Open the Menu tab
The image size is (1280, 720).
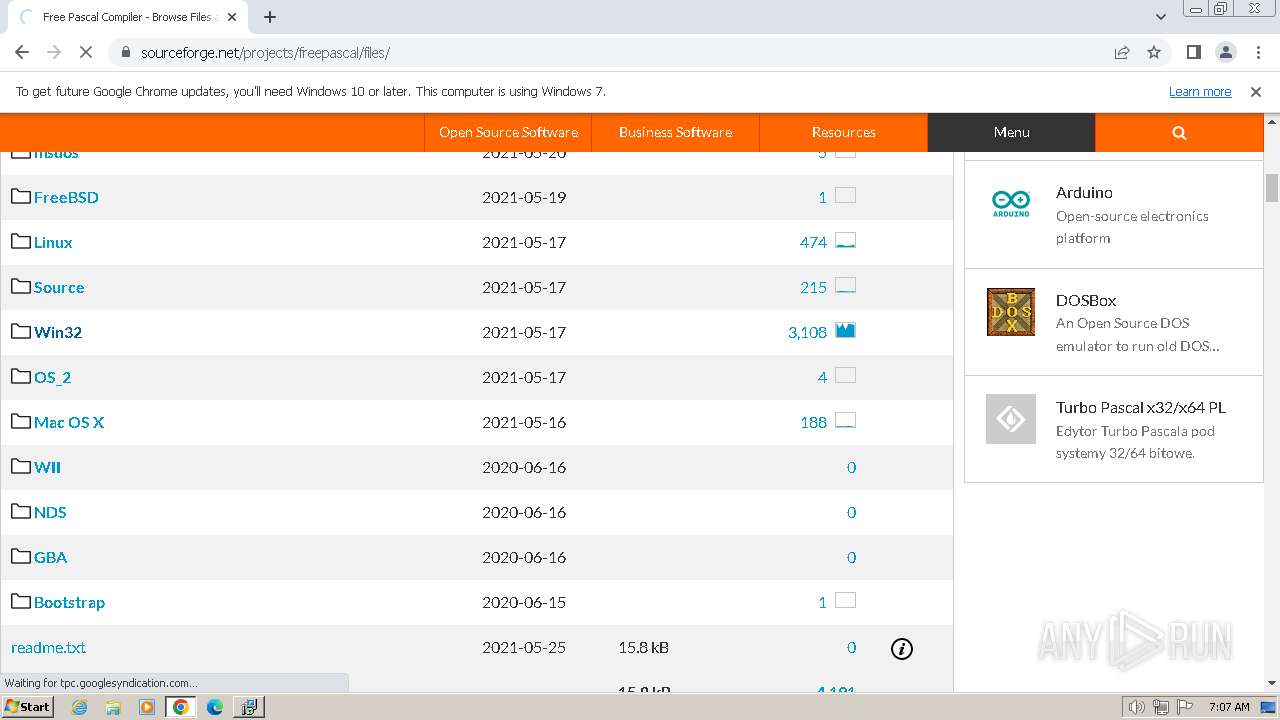coord(1011,132)
